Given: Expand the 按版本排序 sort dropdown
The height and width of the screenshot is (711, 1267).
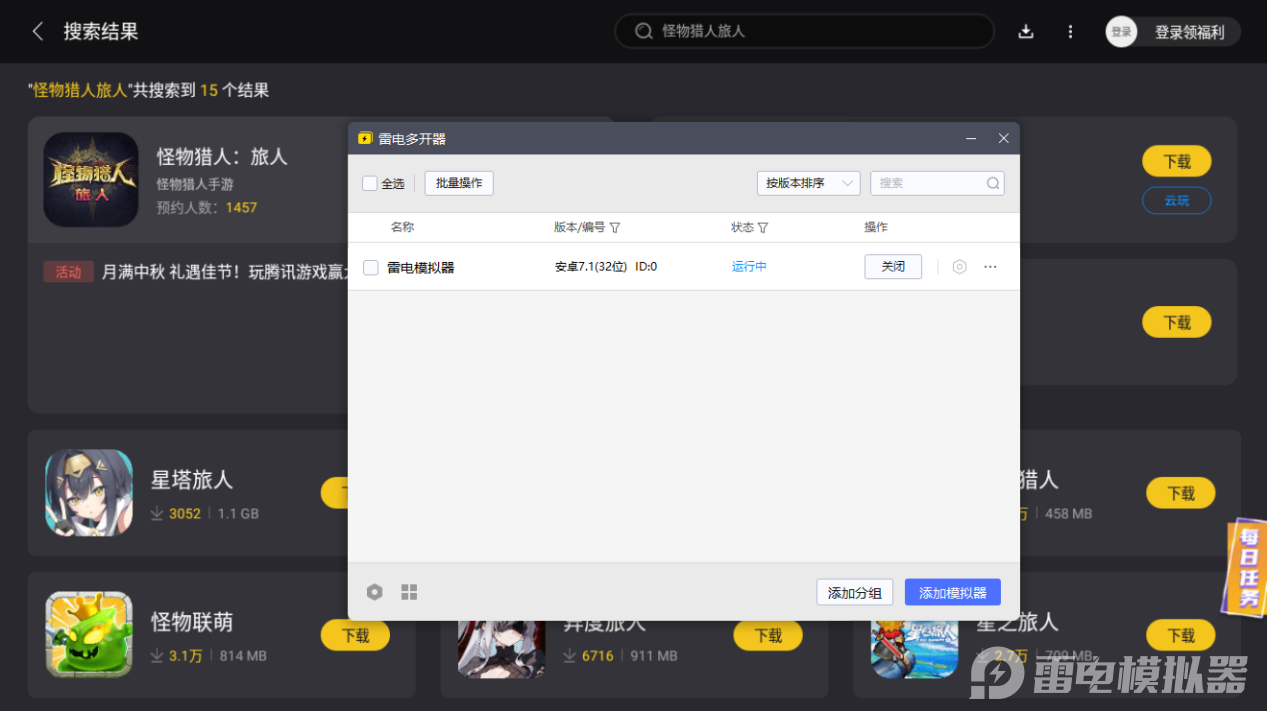Looking at the screenshot, I should [x=808, y=183].
